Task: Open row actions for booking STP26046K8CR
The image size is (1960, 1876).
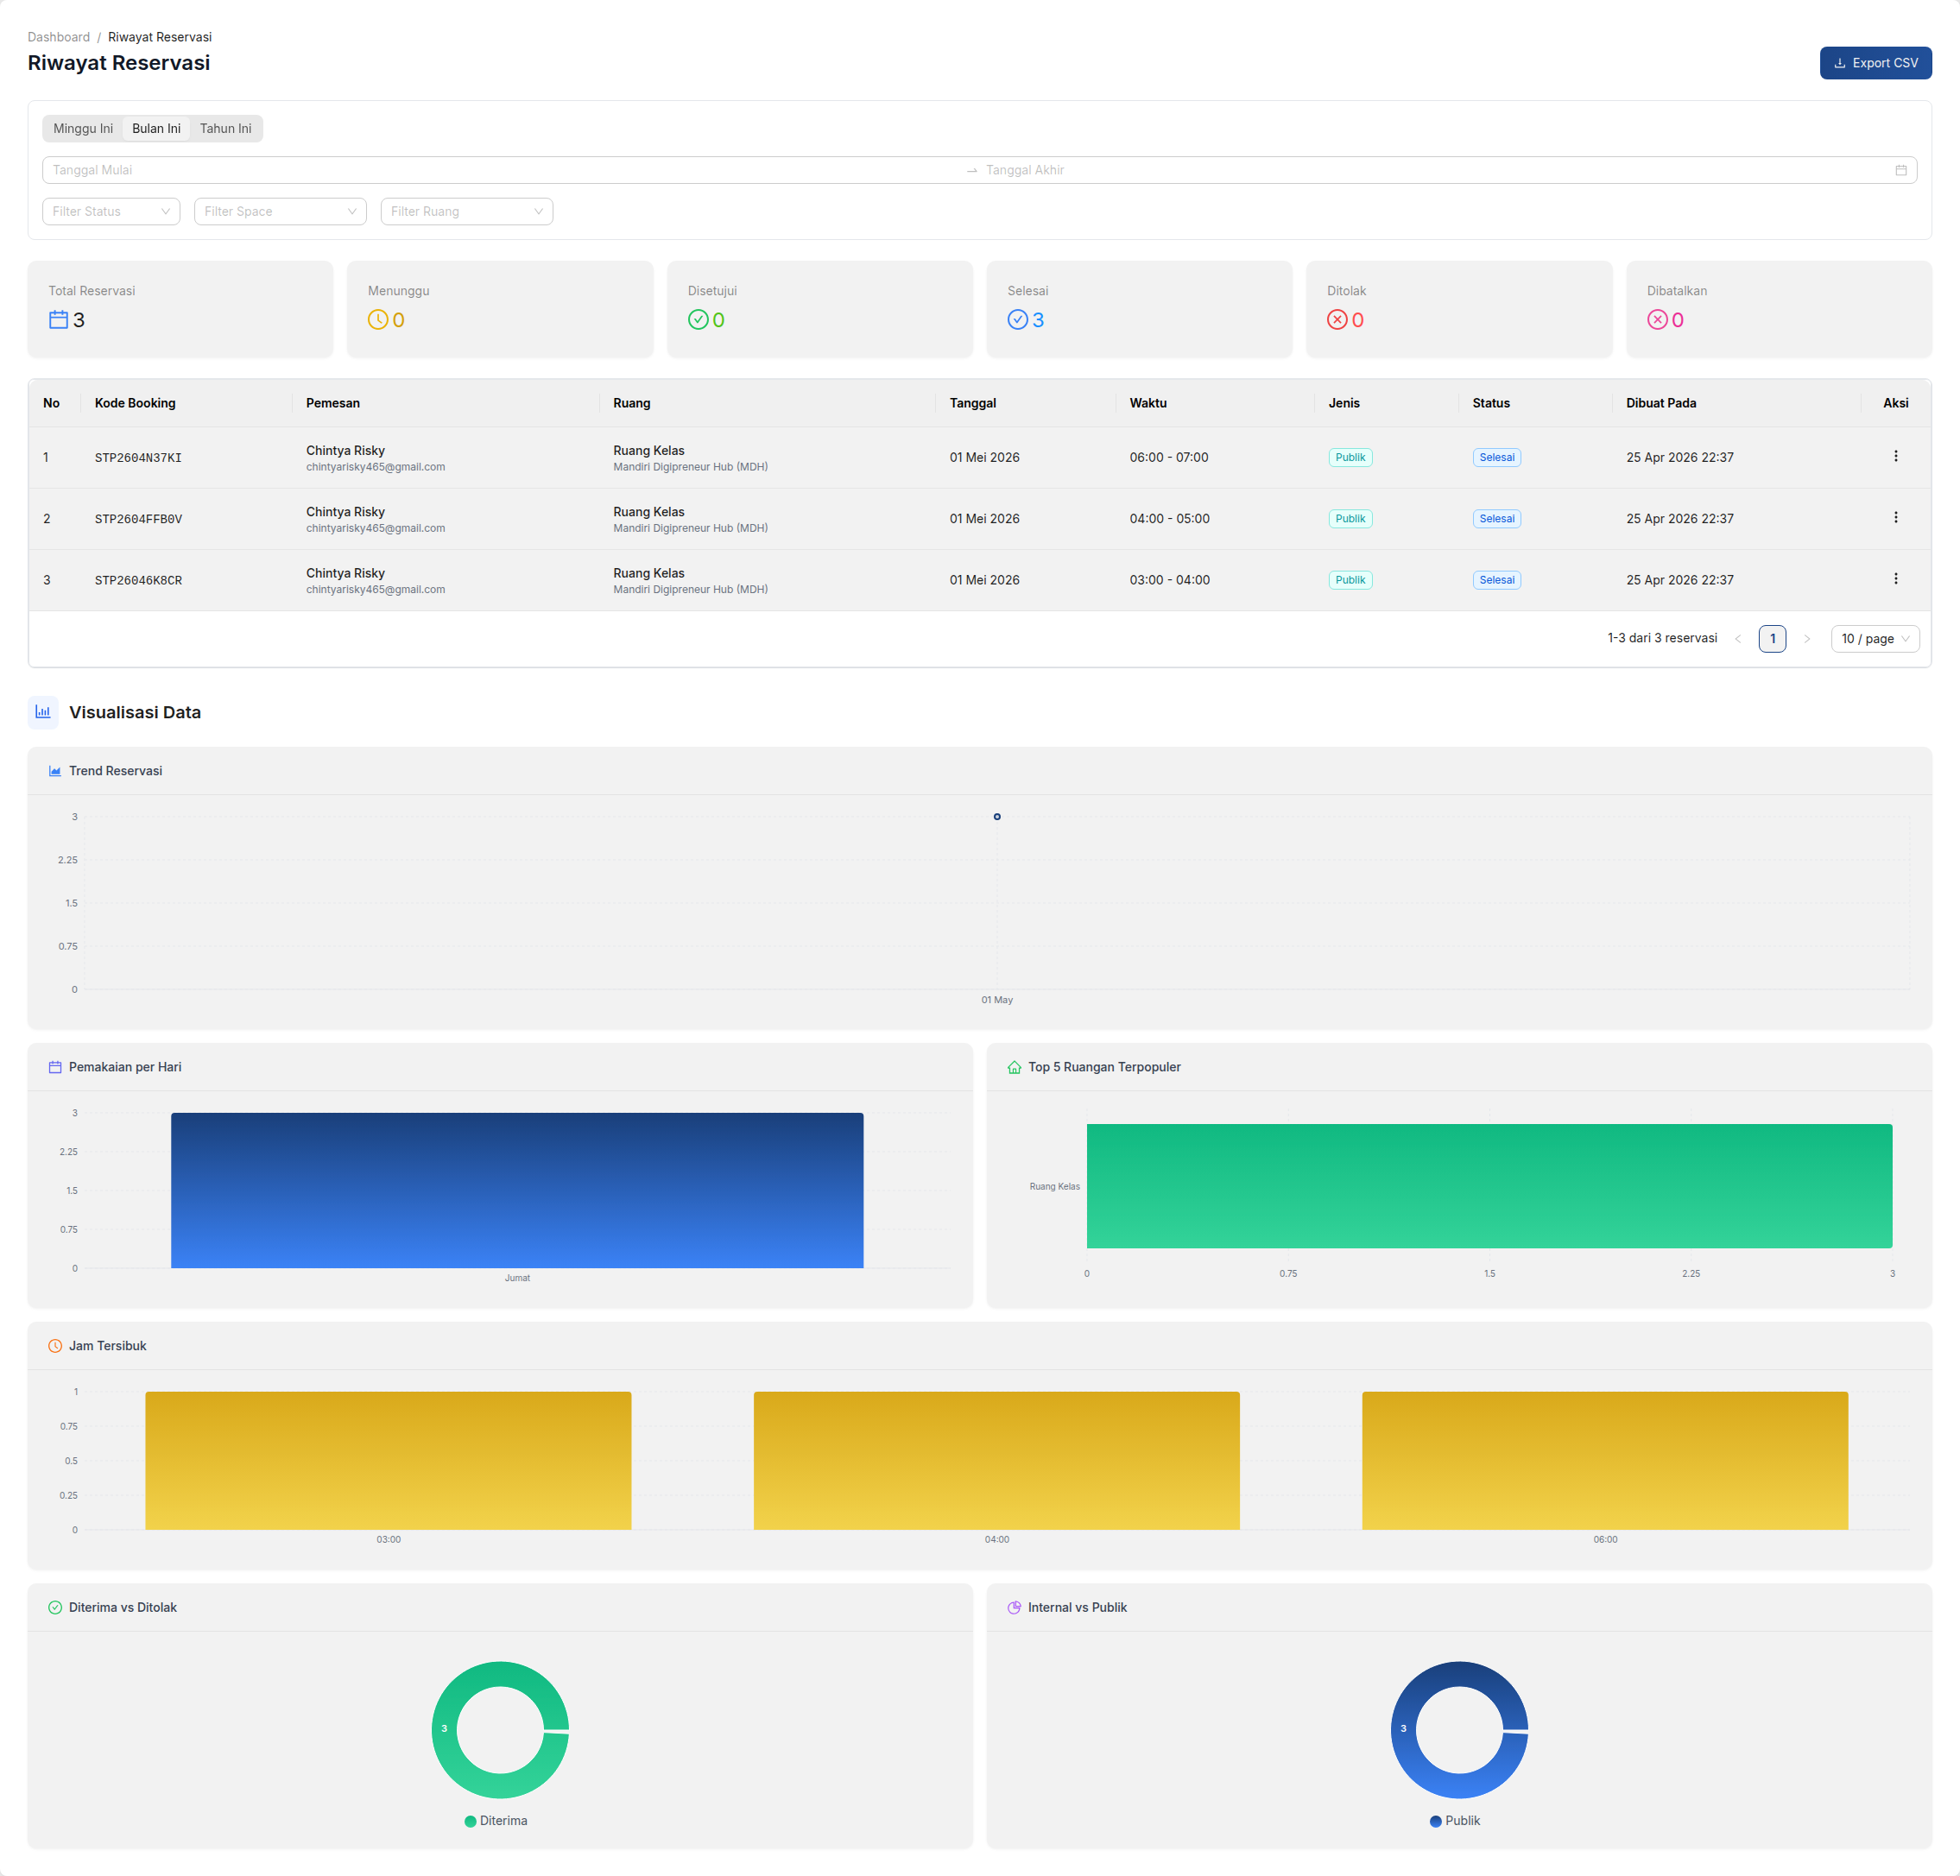Action: click(x=1895, y=579)
